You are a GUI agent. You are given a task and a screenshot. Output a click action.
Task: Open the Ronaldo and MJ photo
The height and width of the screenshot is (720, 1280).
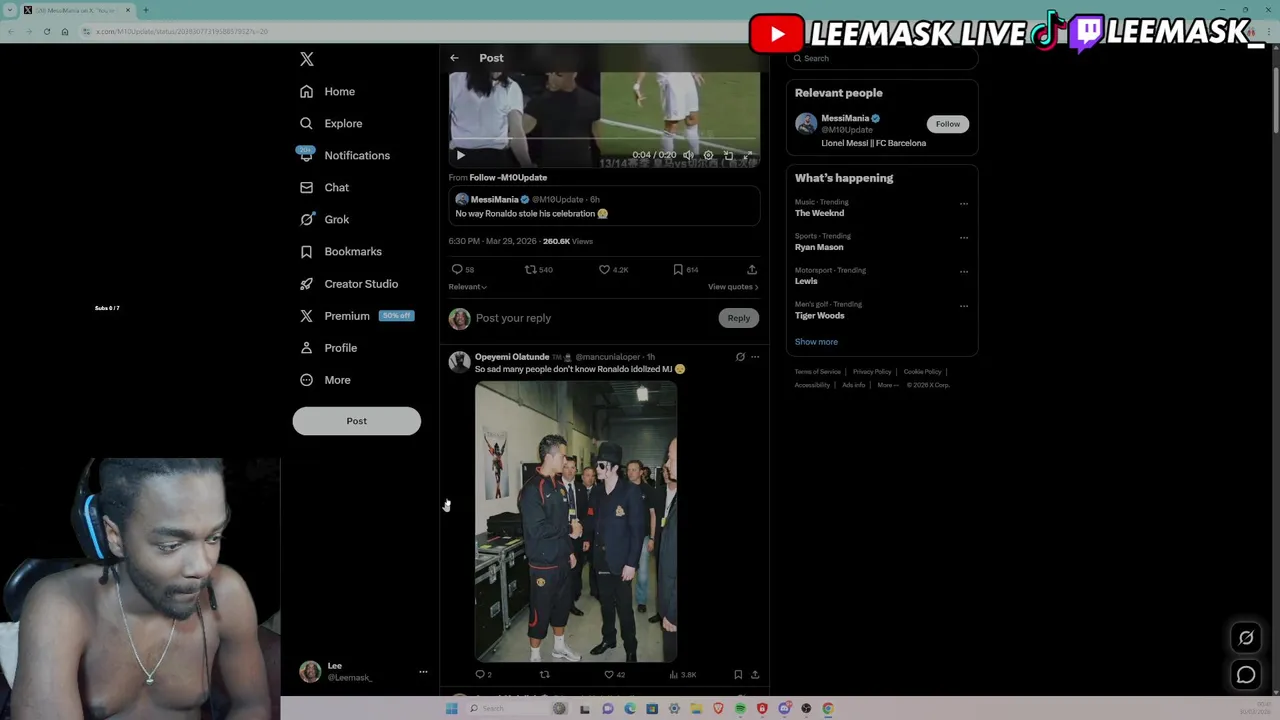click(x=576, y=522)
